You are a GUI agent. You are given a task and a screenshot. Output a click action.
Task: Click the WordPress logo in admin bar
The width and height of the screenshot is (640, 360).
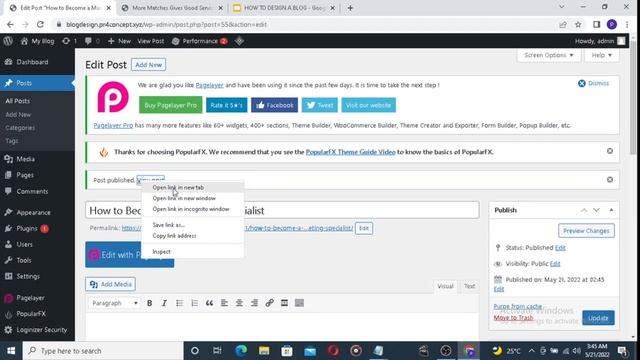(8, 41)
